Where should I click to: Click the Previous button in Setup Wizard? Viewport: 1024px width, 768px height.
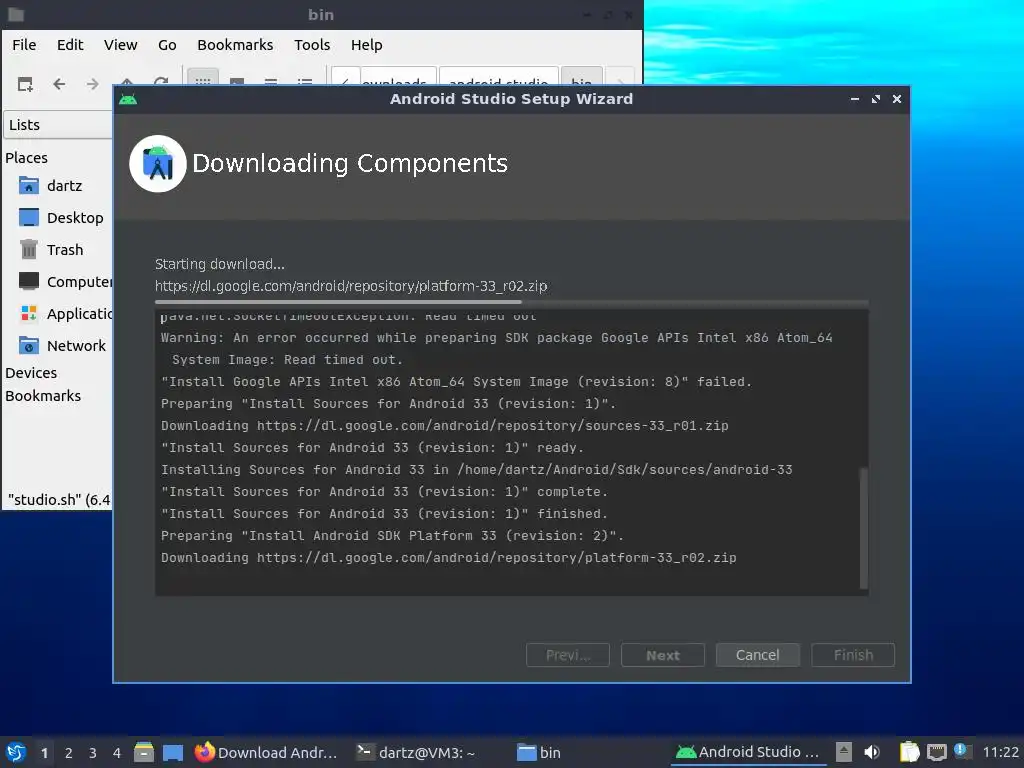(568, 655)
